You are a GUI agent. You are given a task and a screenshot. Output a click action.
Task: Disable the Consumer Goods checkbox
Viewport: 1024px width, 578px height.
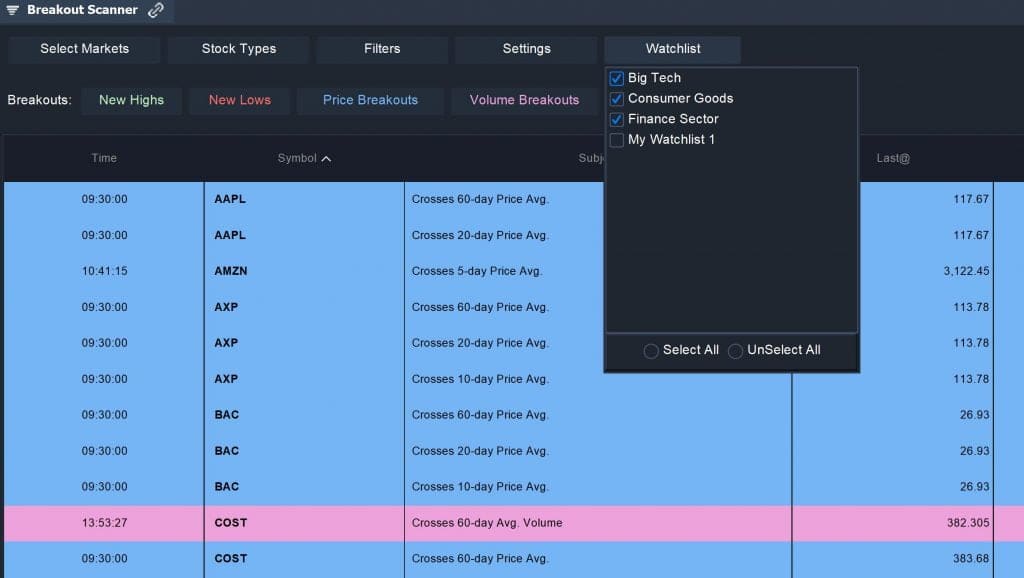coord(616,98)
